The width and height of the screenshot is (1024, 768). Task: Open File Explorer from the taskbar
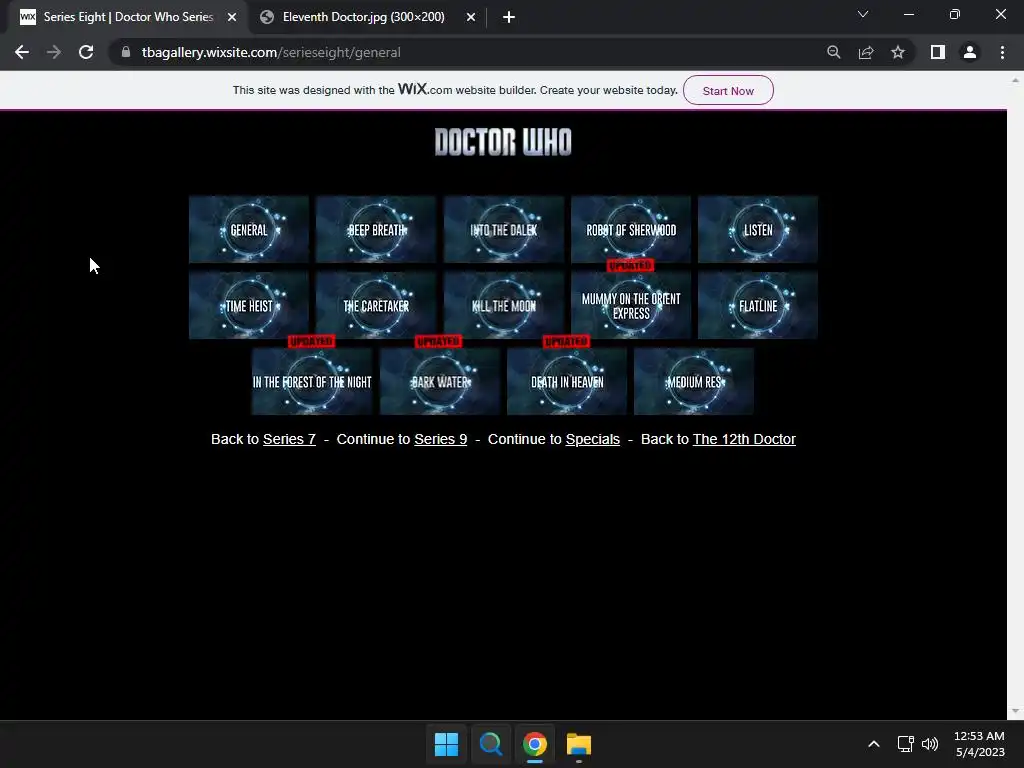point(579,744)
